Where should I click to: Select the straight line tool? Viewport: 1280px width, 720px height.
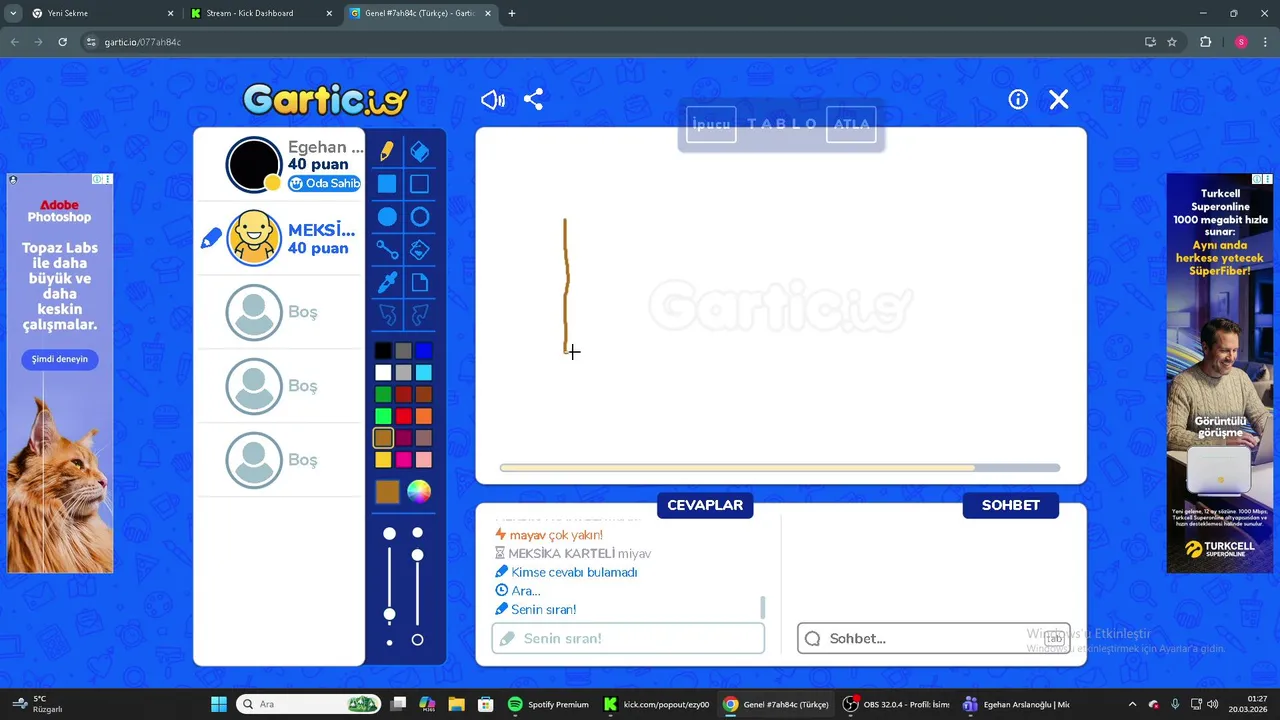(387, 250)
